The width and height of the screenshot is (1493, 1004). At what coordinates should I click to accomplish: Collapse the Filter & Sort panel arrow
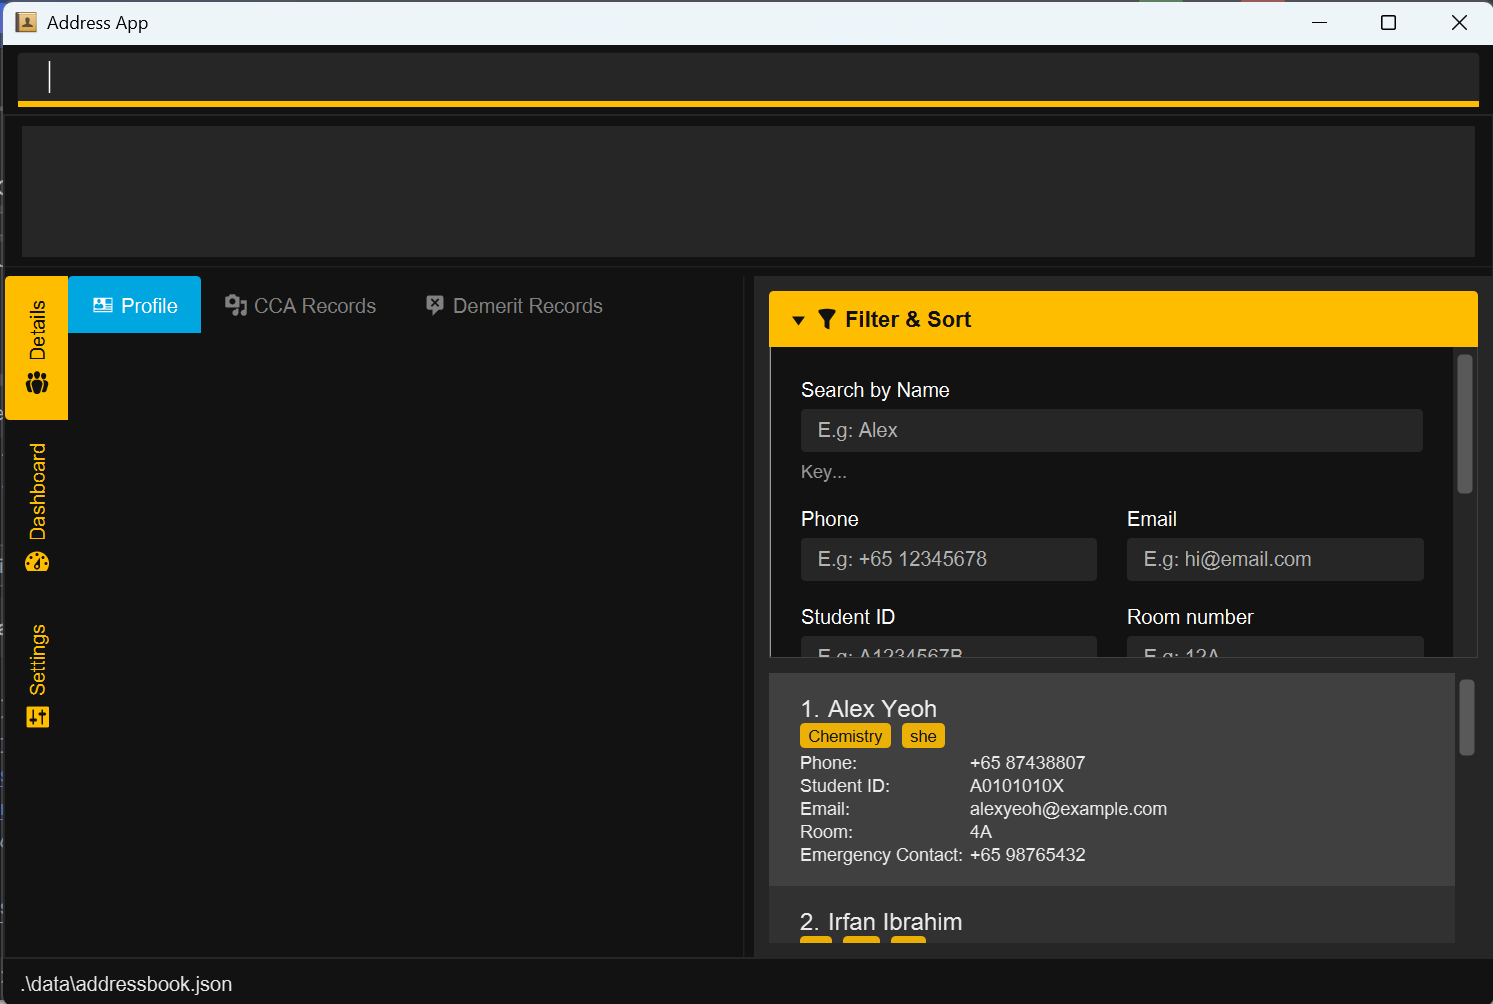coord(798,320)
